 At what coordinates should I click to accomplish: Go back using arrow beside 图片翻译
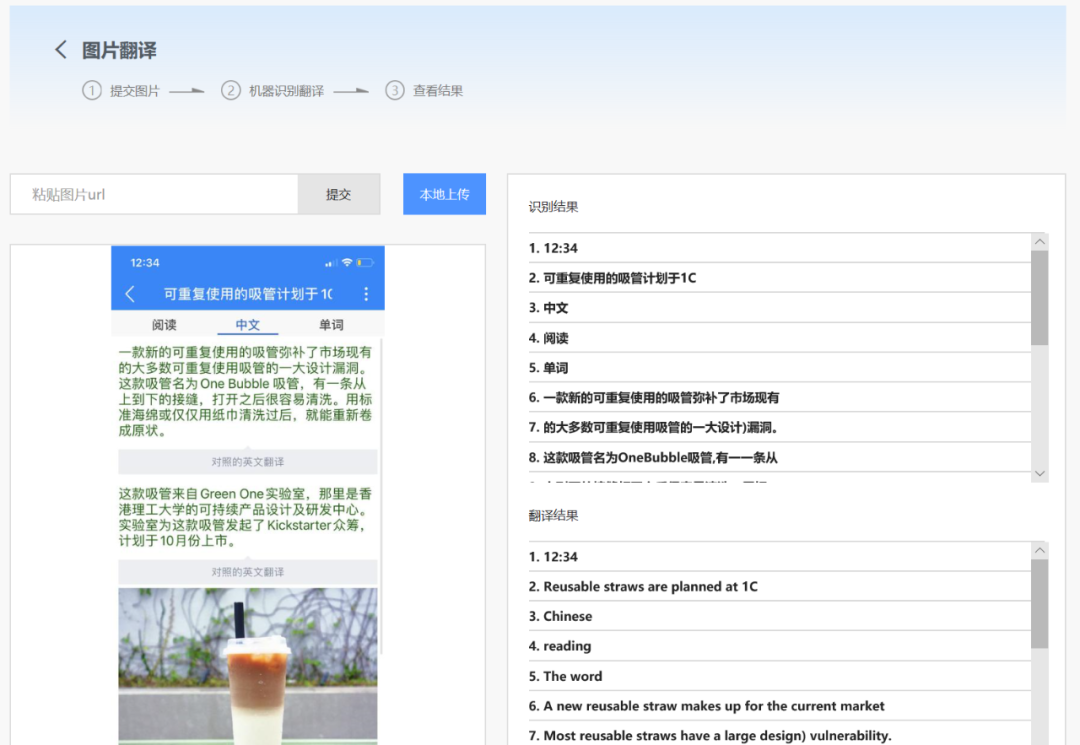click(x=61, y=50)
